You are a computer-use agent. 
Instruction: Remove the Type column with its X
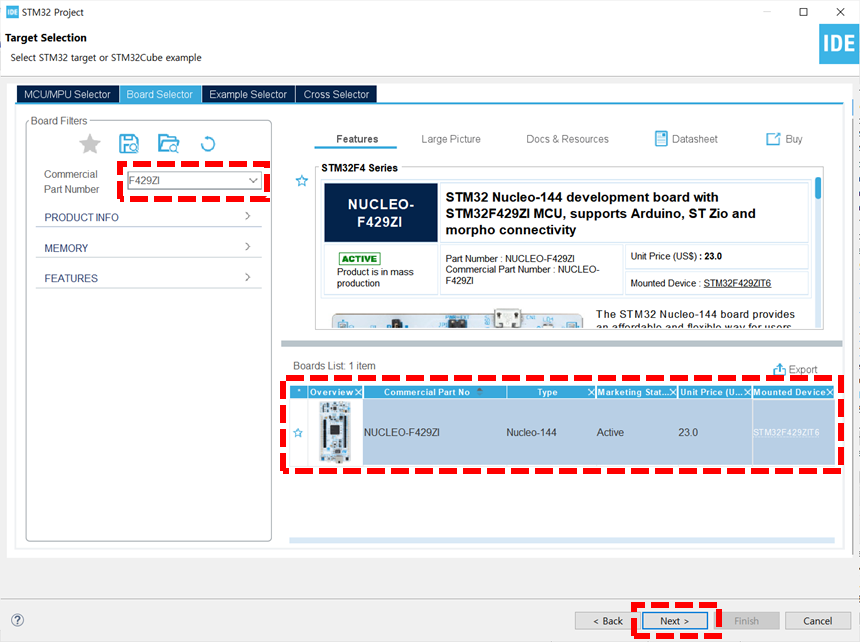point(591,392)
